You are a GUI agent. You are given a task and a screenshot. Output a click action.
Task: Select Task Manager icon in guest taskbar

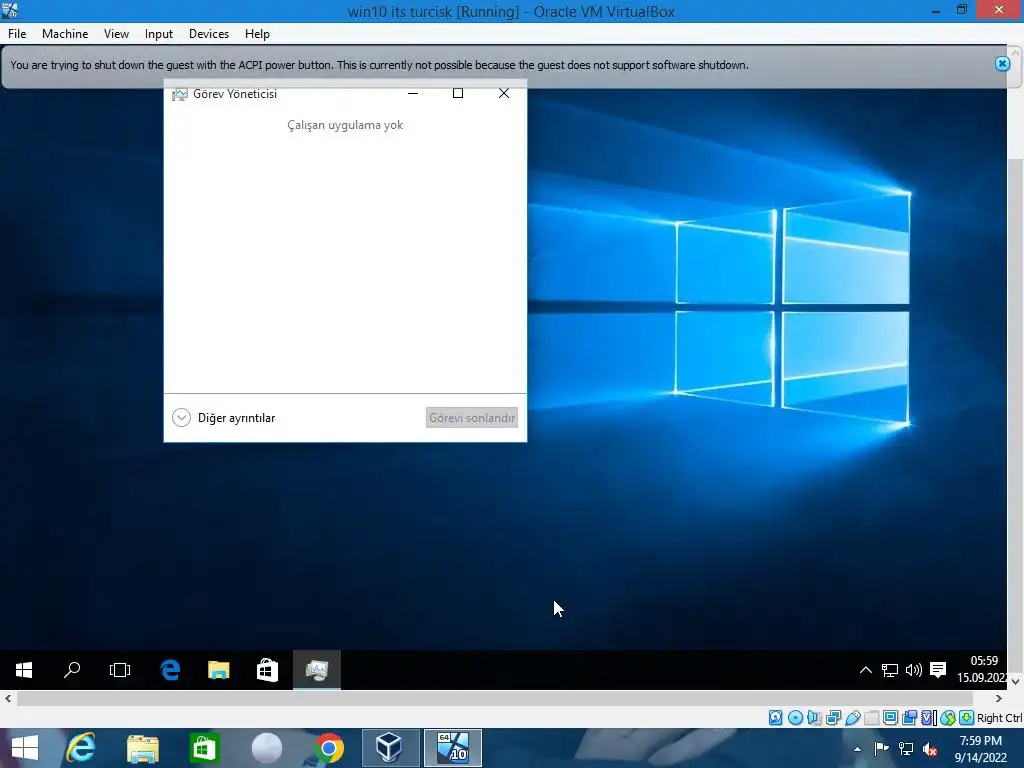click(x=317, y=670)
